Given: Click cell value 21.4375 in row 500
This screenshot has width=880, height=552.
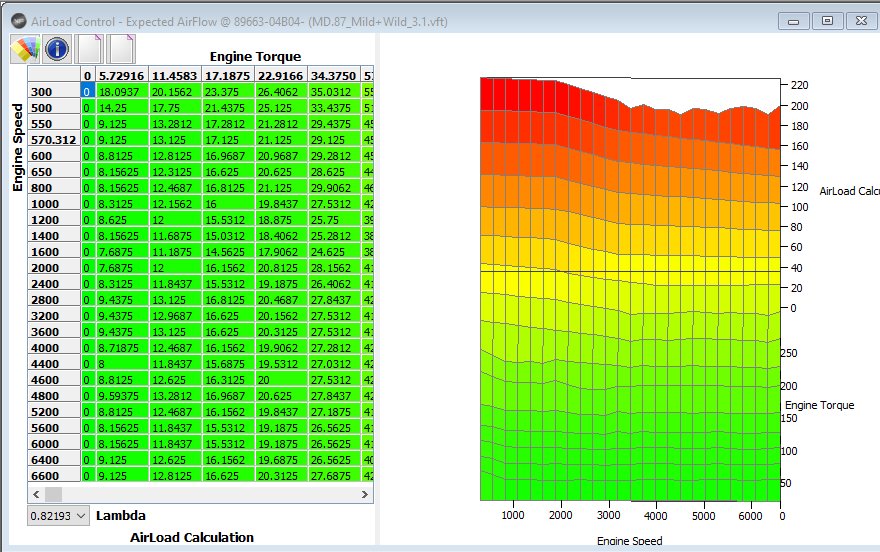Looking at the screenshot, I should coord(227,108).
